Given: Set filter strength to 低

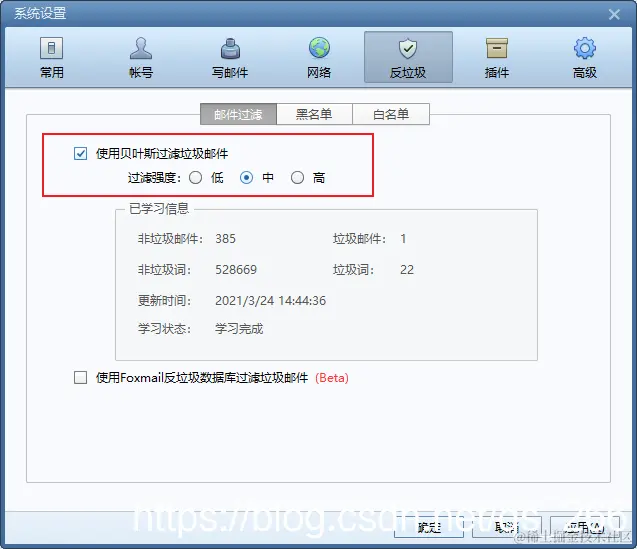Looking at the screenshot, I should pyautogui.click(x=195, y=178).
